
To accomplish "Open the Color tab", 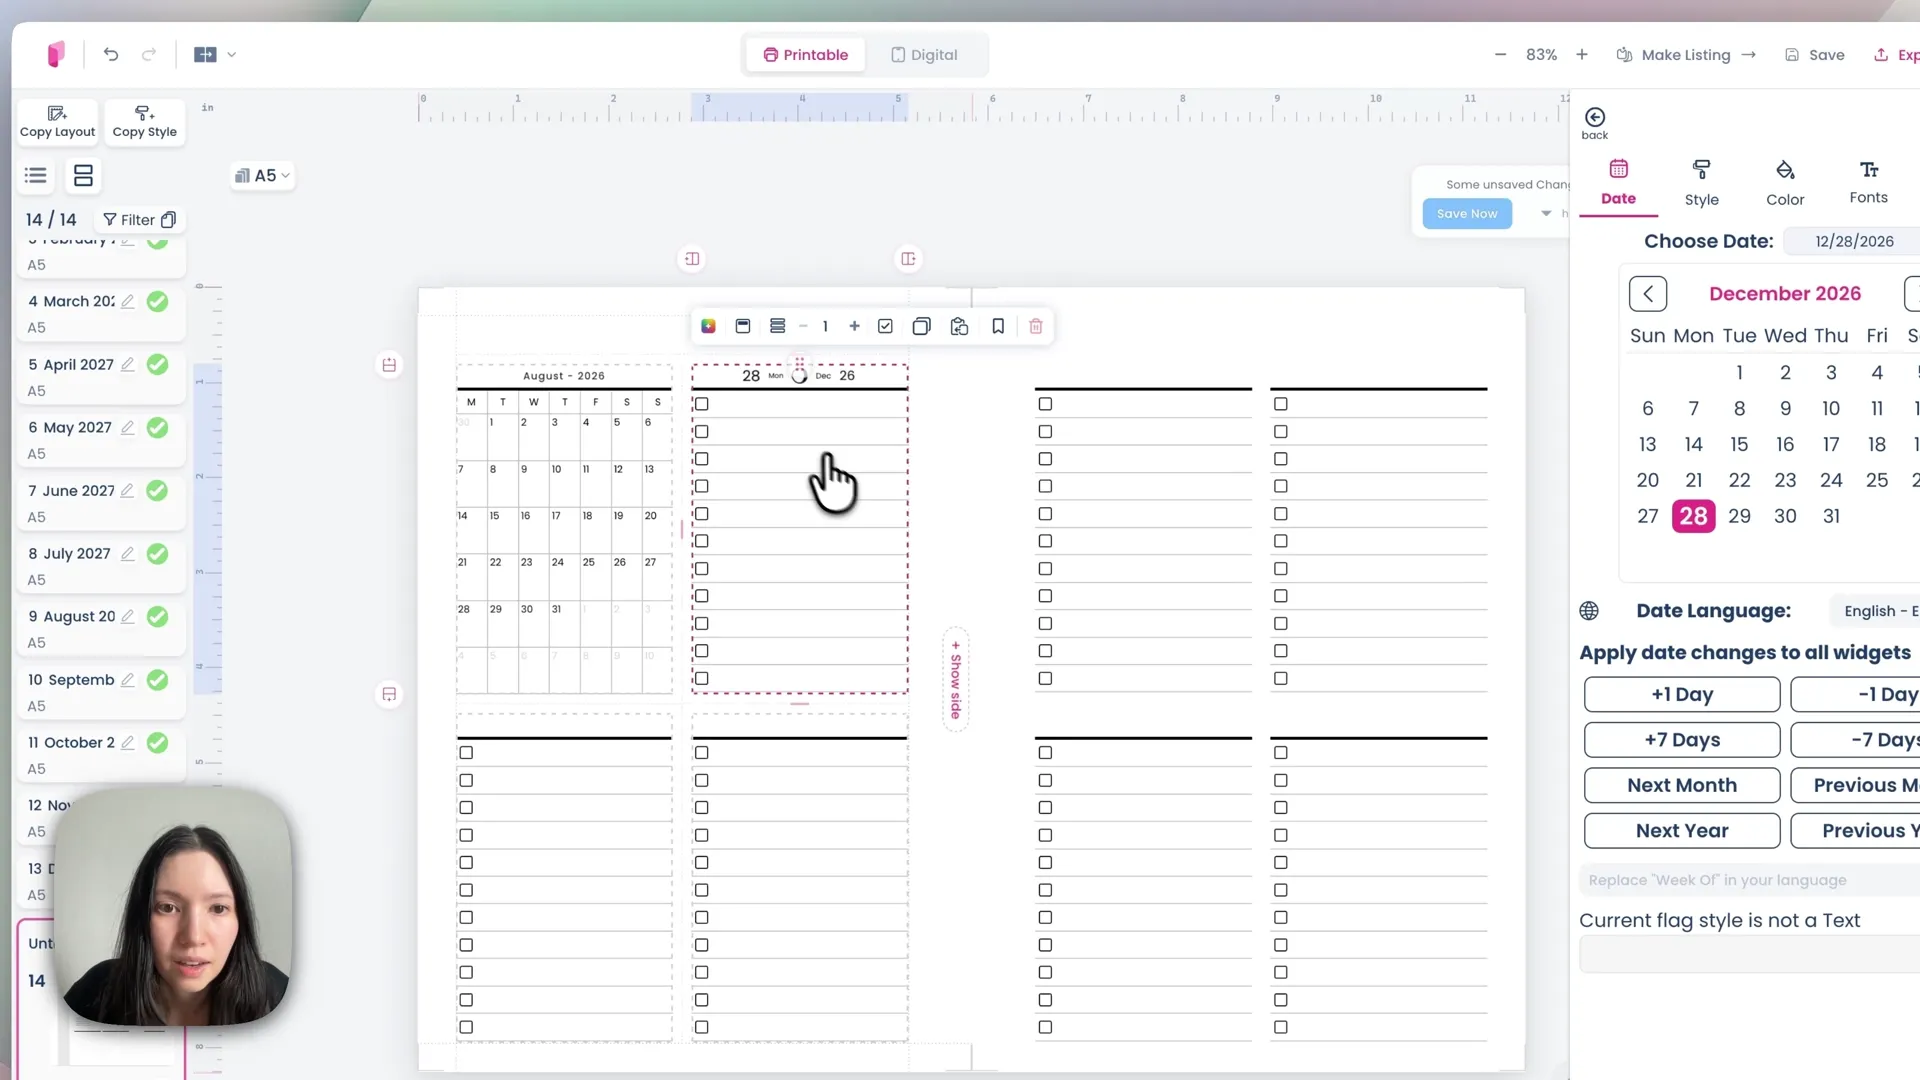I will tap(1785, 183).
